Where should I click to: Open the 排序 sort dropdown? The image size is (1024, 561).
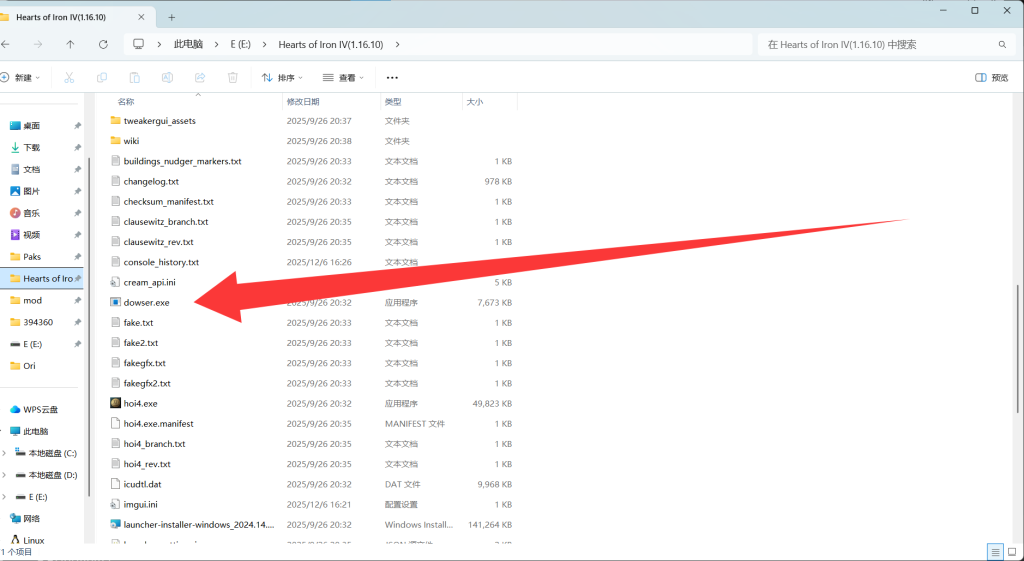[x=282, y=77]
